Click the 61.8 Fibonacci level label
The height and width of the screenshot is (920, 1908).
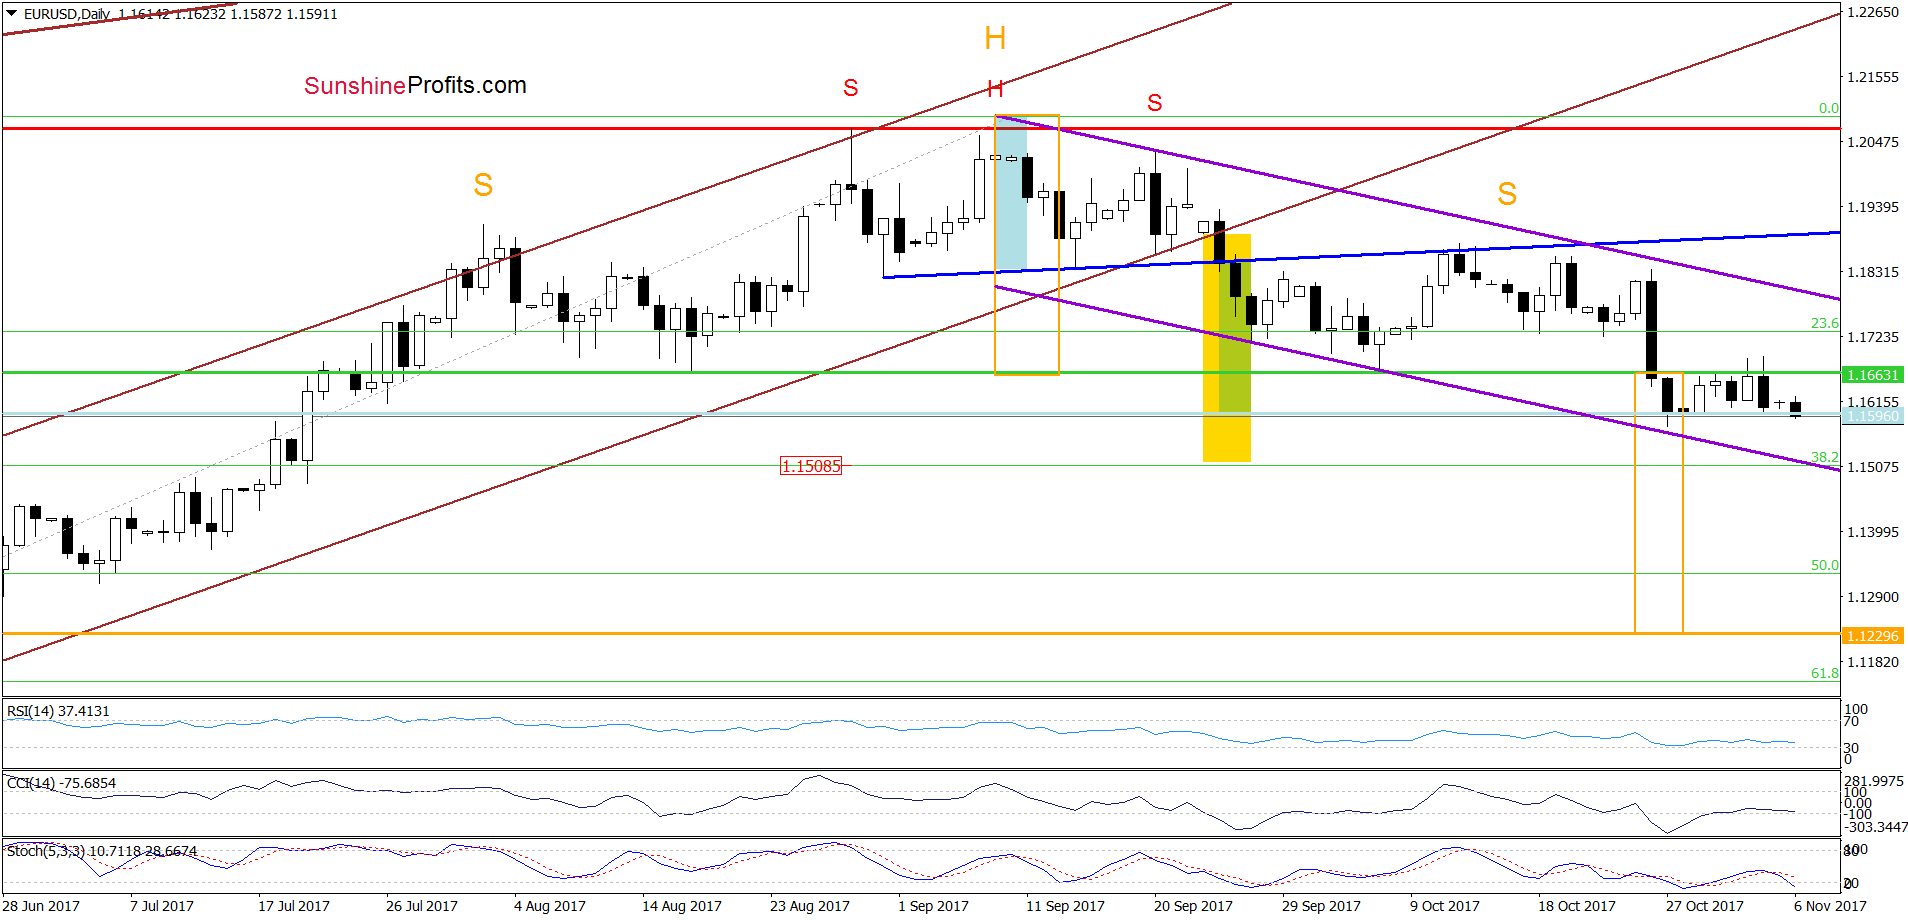[x=1824, y=673]
